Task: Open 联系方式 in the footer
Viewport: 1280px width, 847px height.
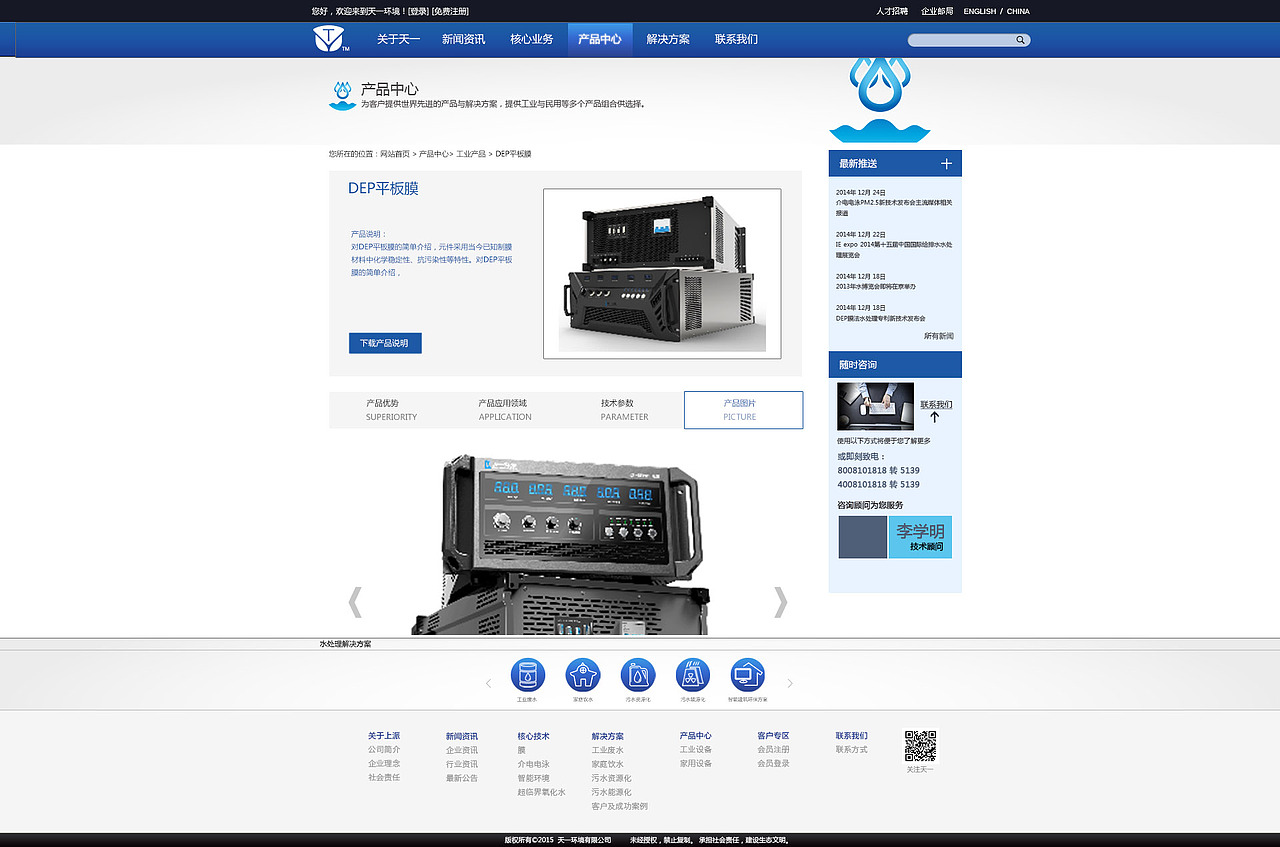Action: (x=852, y=750)
